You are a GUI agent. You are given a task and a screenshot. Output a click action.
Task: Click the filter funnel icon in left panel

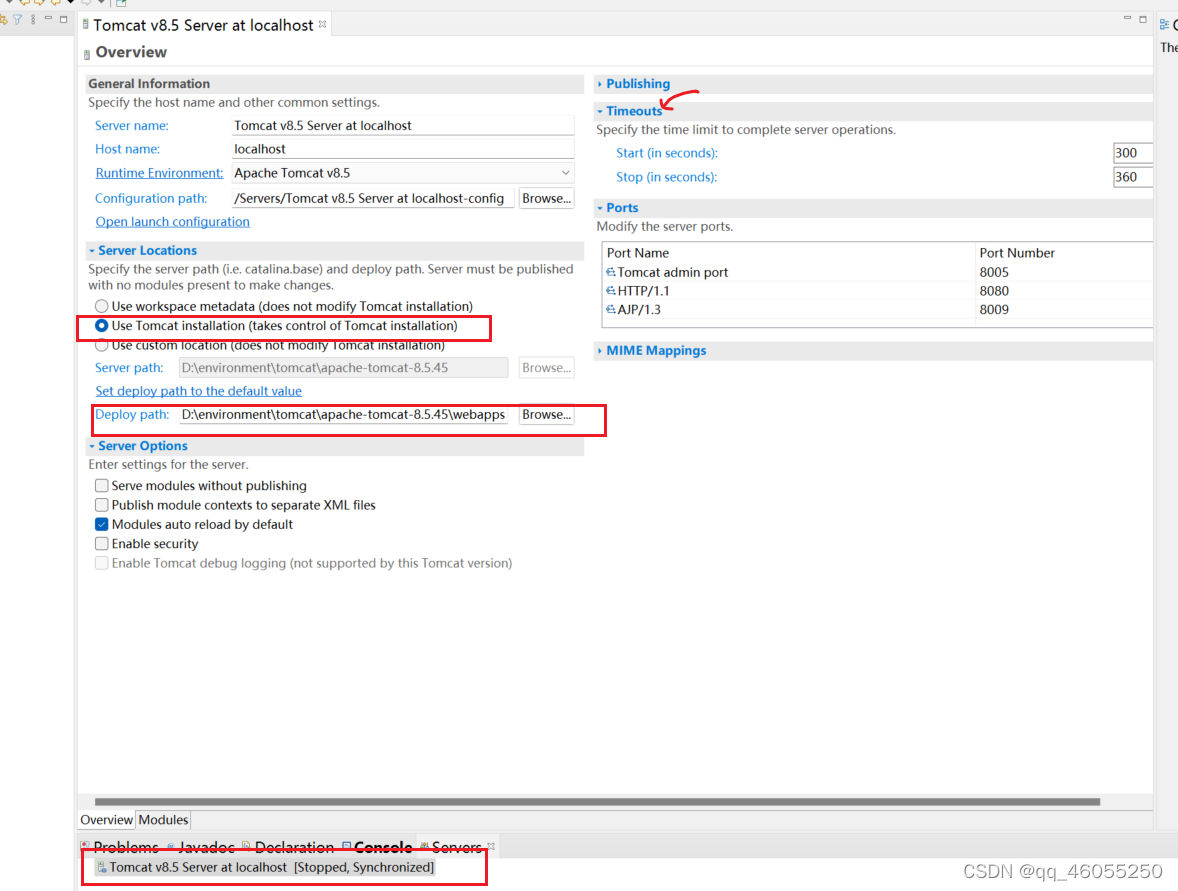pyautogui.click(x=17, y=20)
